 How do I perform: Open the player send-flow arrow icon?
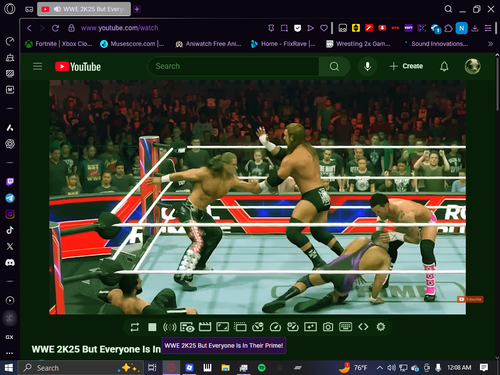(310, 28)
